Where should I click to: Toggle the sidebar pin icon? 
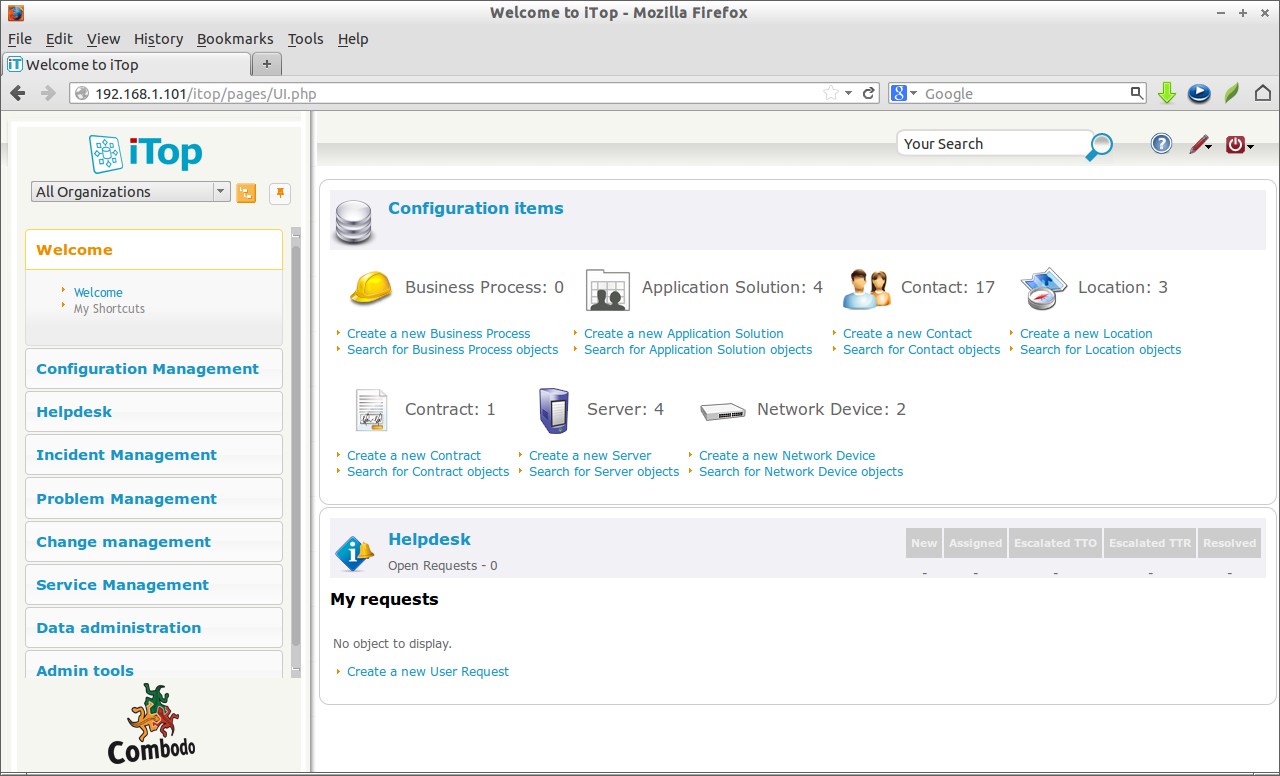(x=280, y=193)
